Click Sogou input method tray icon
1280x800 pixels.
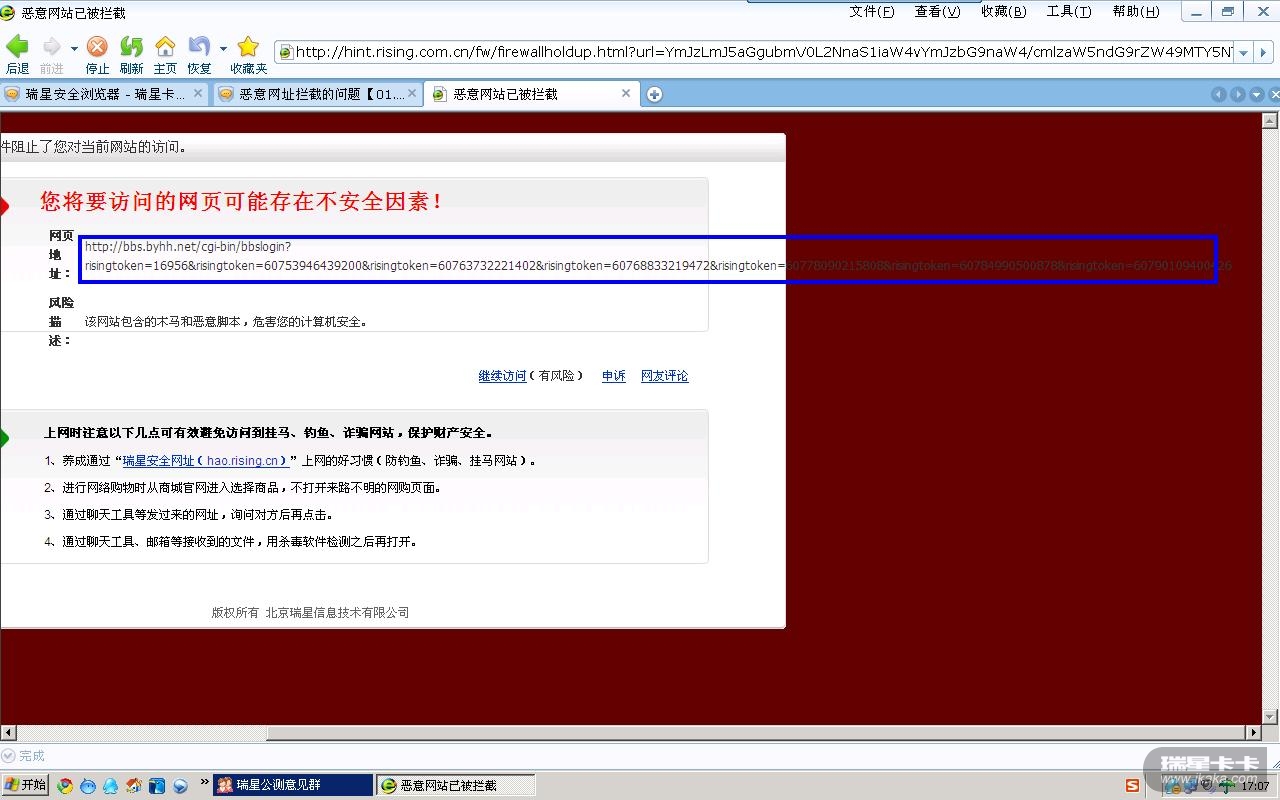(1132, 786)
